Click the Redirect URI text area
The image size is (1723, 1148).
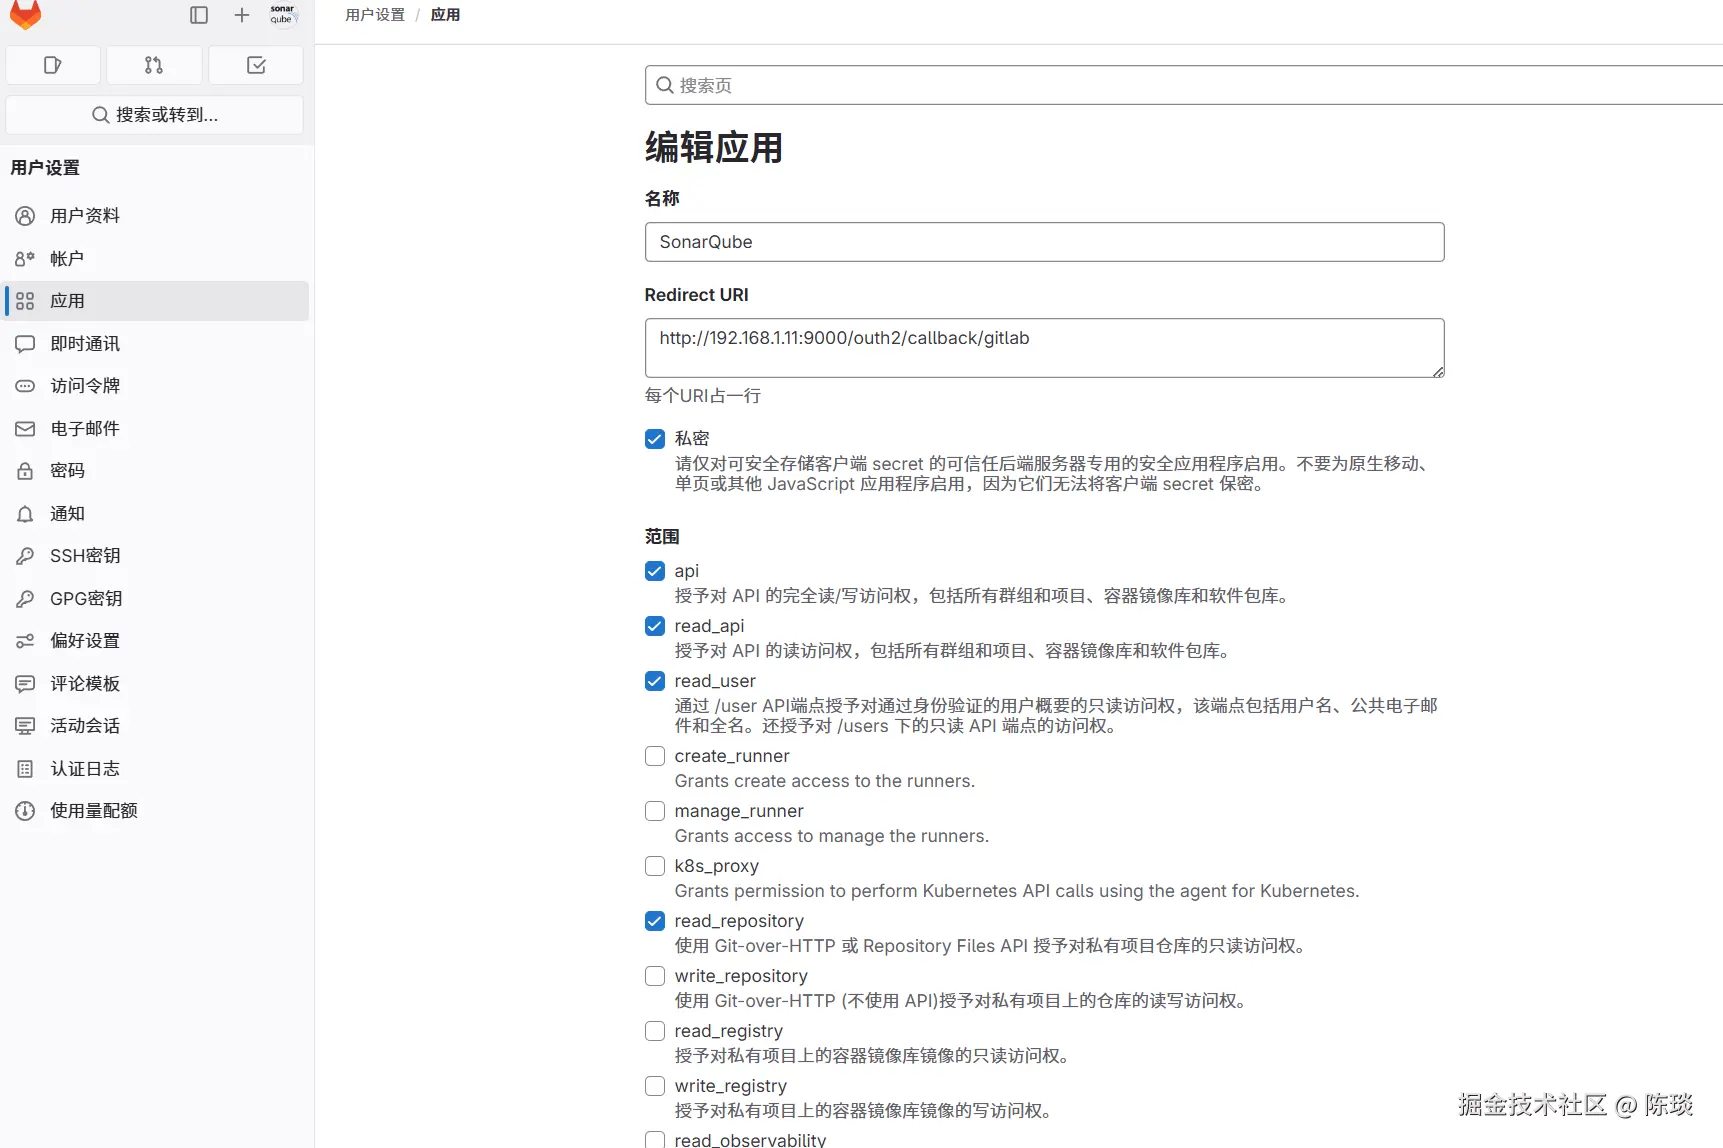(1044, 348)
